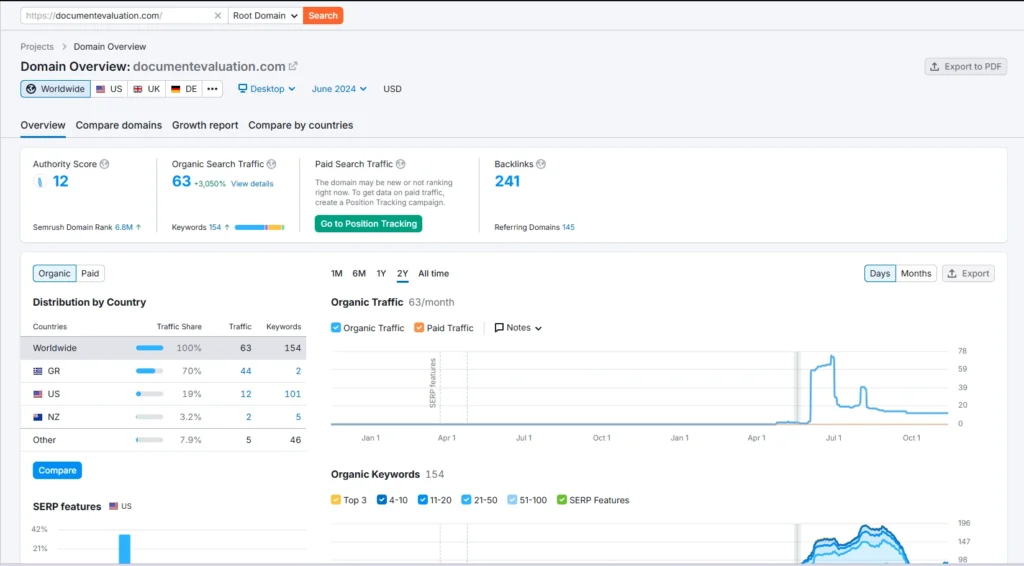The image size is (1024, 566).
Task: Switch to the Overview tab
Action: (42, 125)
